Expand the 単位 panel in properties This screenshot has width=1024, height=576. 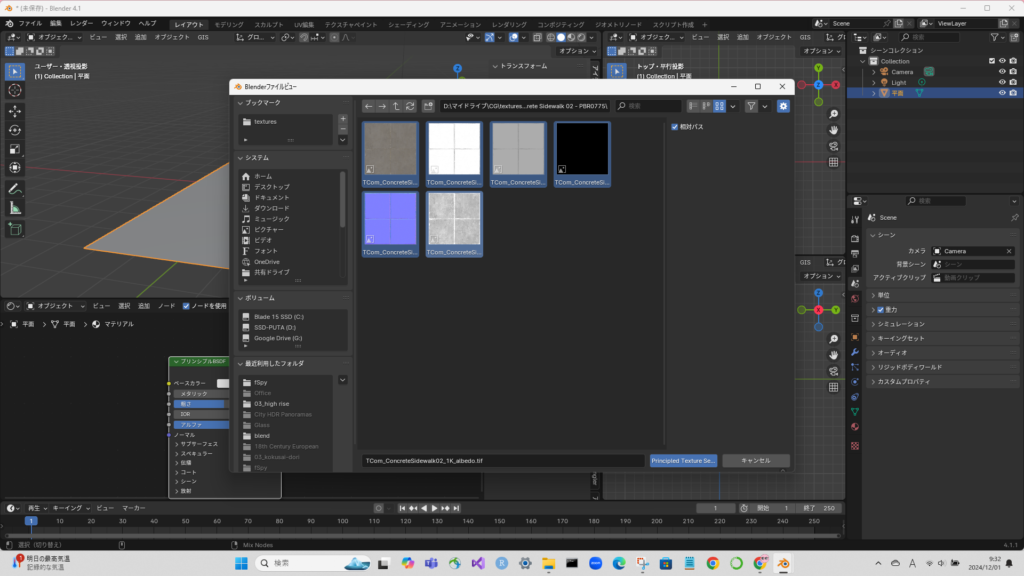[873, 295]
